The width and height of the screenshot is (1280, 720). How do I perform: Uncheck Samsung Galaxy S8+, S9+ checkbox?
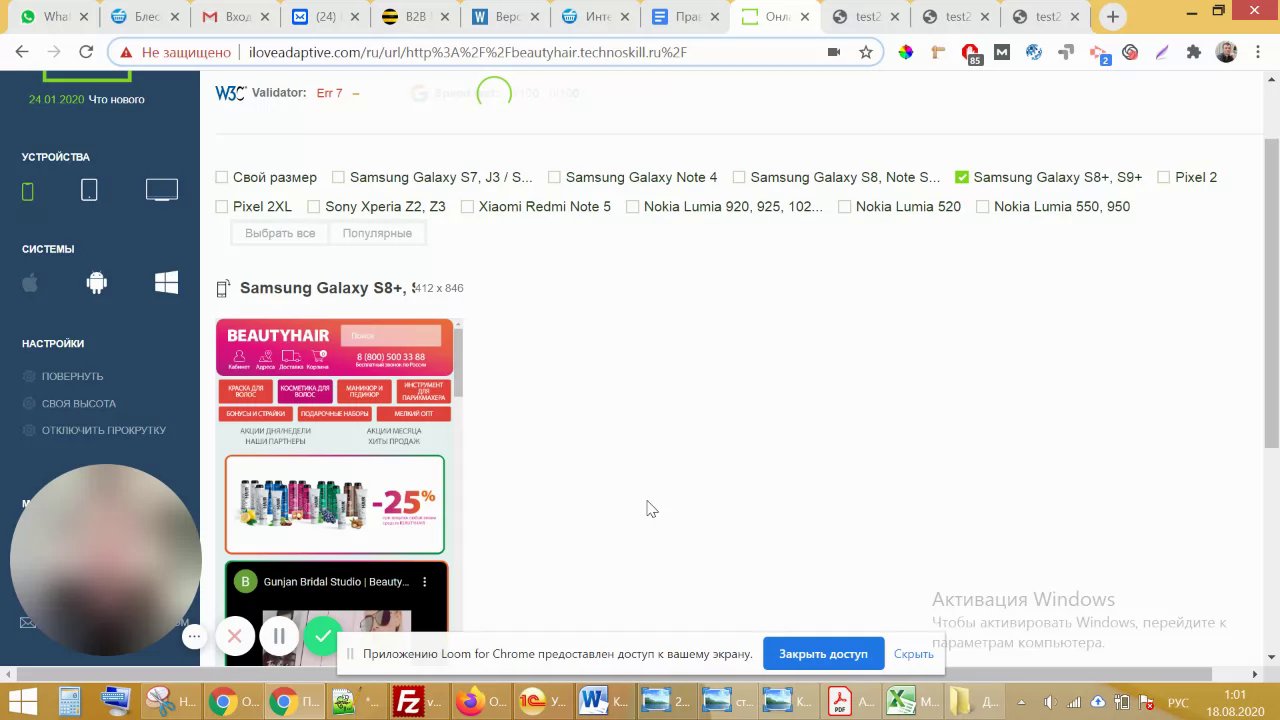962,177
